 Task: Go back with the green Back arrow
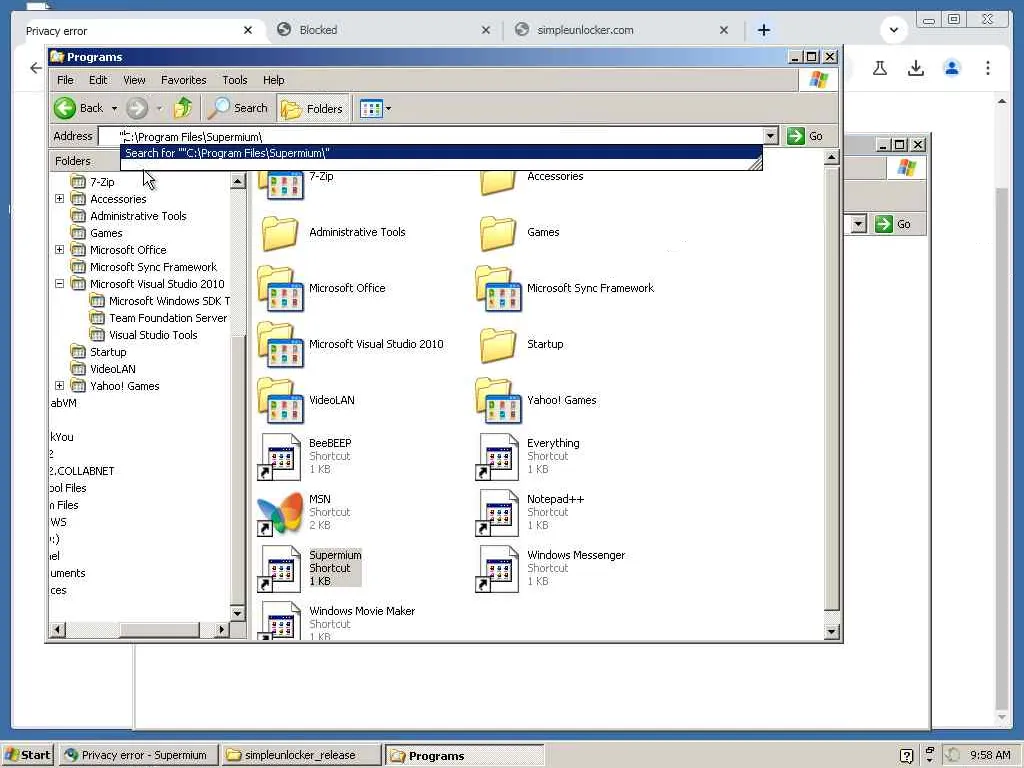(x=79, y=108)
